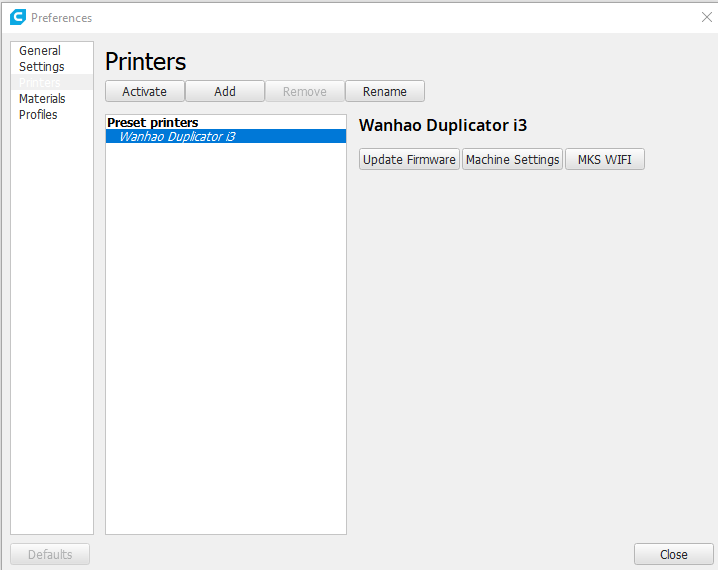Click the Activate printer button

pyautogui.click(x=145, y=91)
